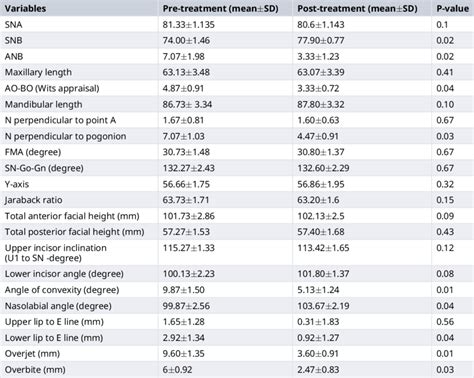Select the P-value column header

[x=452, y=8]
